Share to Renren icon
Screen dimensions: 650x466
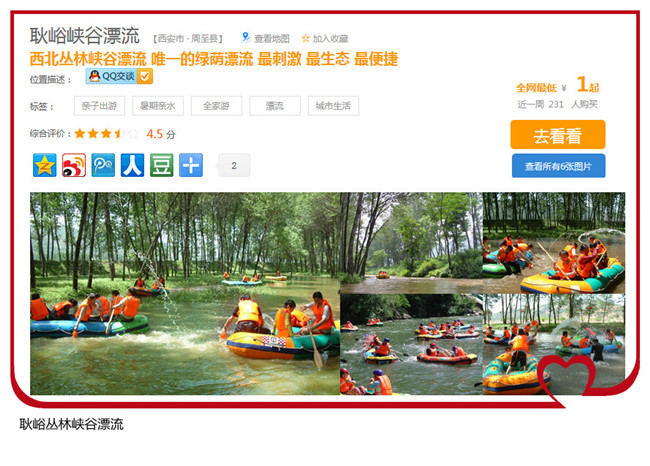click(133, 165)
